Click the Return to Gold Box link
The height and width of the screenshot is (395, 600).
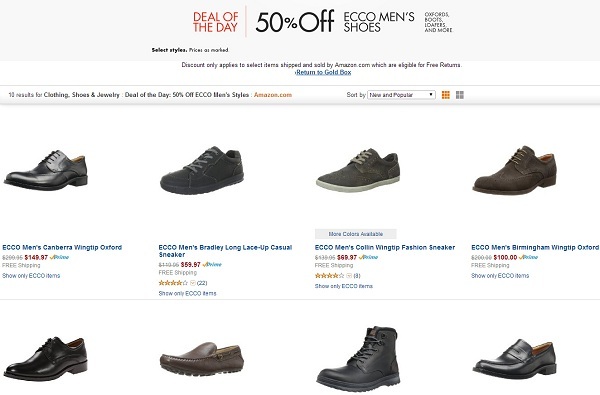coord(323,72)
